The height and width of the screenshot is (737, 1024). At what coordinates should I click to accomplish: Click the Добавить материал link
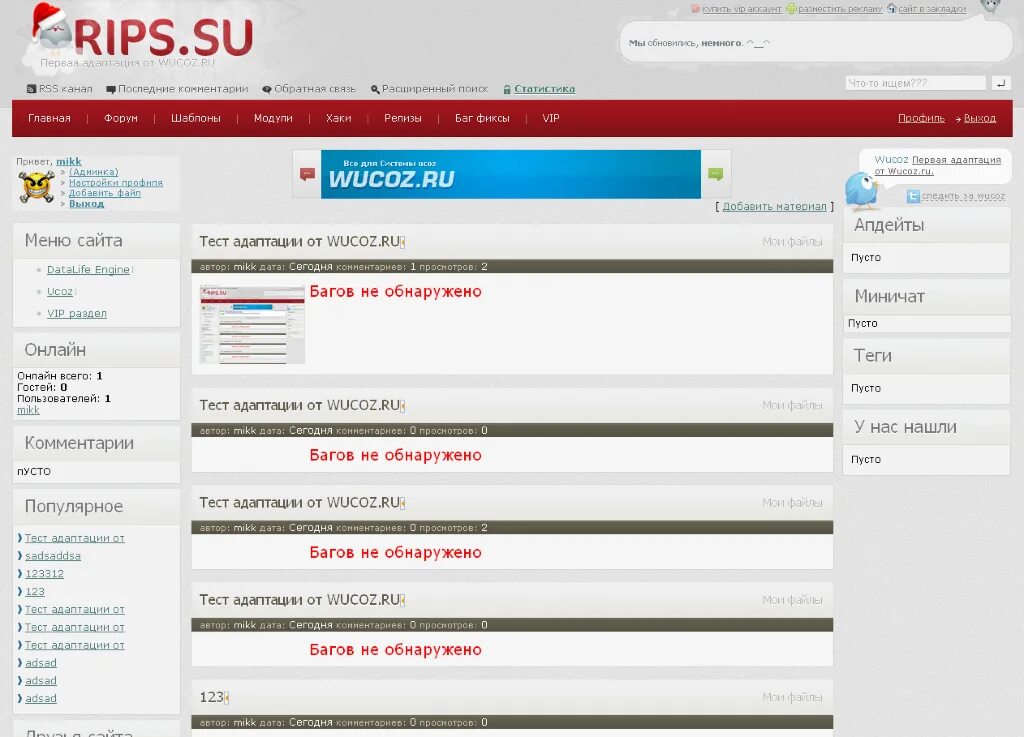[x=775, y=206]
